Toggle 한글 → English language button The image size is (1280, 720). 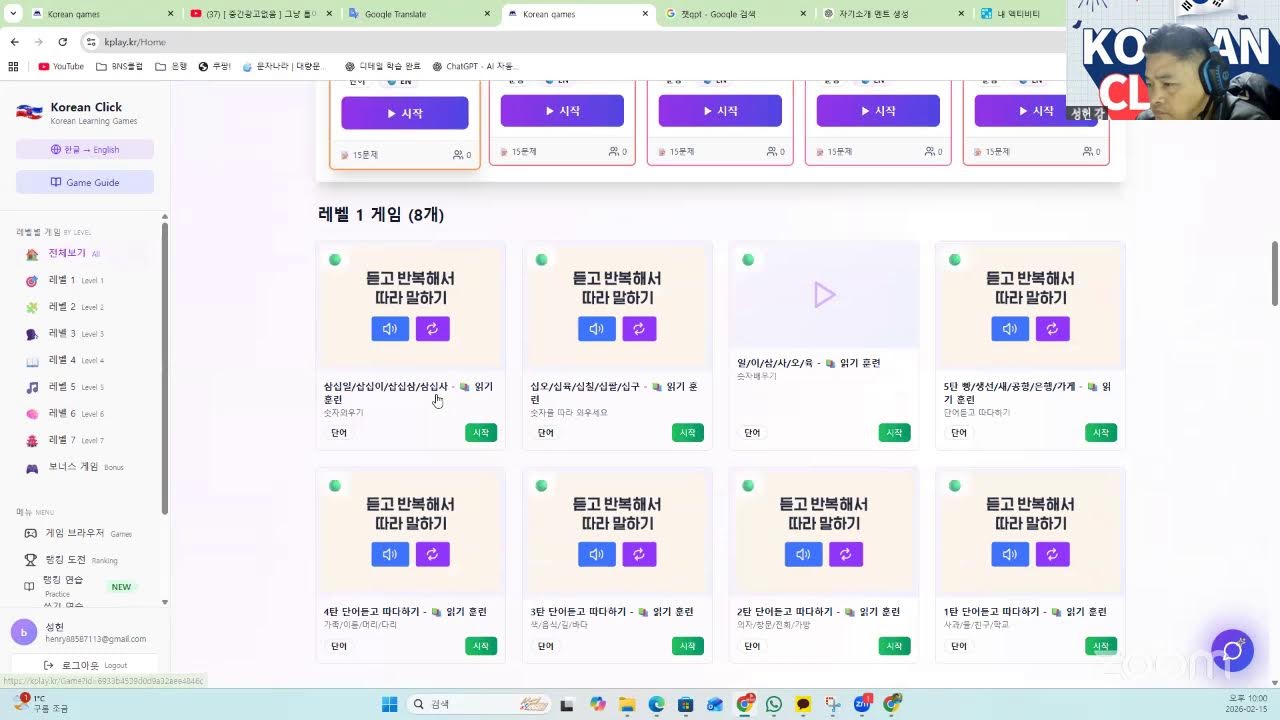85,150
